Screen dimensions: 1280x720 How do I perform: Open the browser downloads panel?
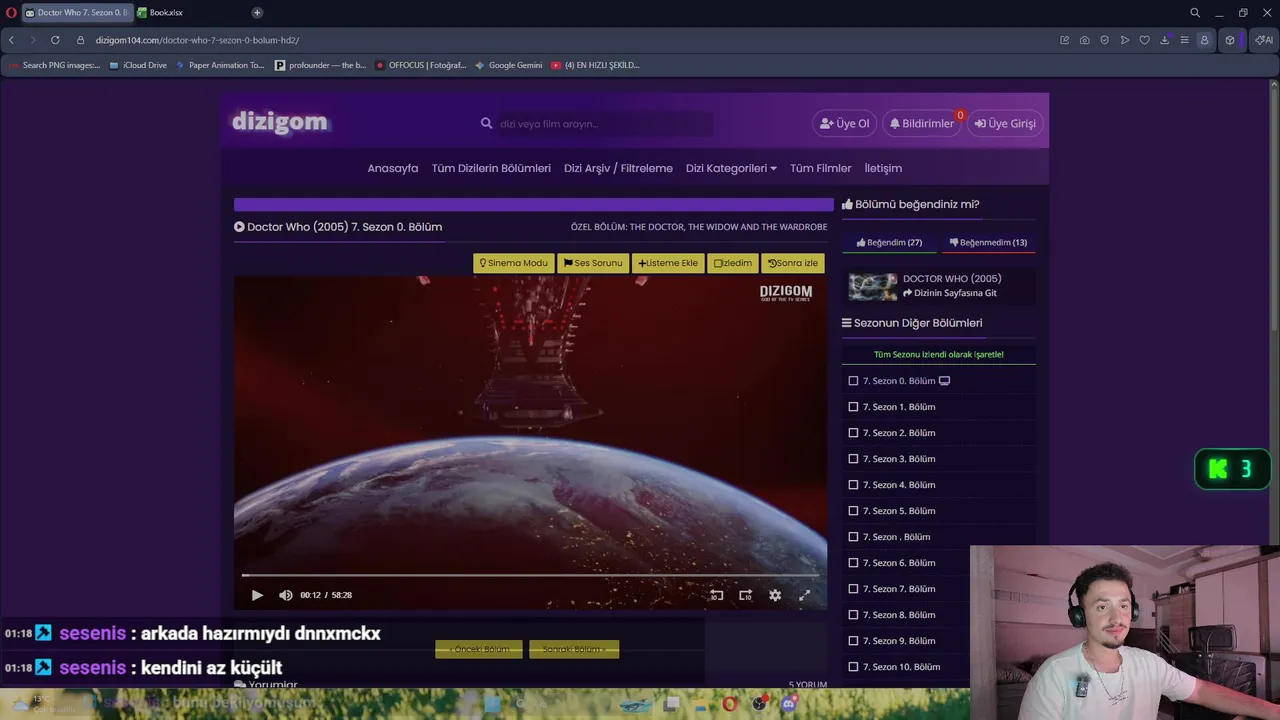pyautogui.click(x=1164, y=40)
